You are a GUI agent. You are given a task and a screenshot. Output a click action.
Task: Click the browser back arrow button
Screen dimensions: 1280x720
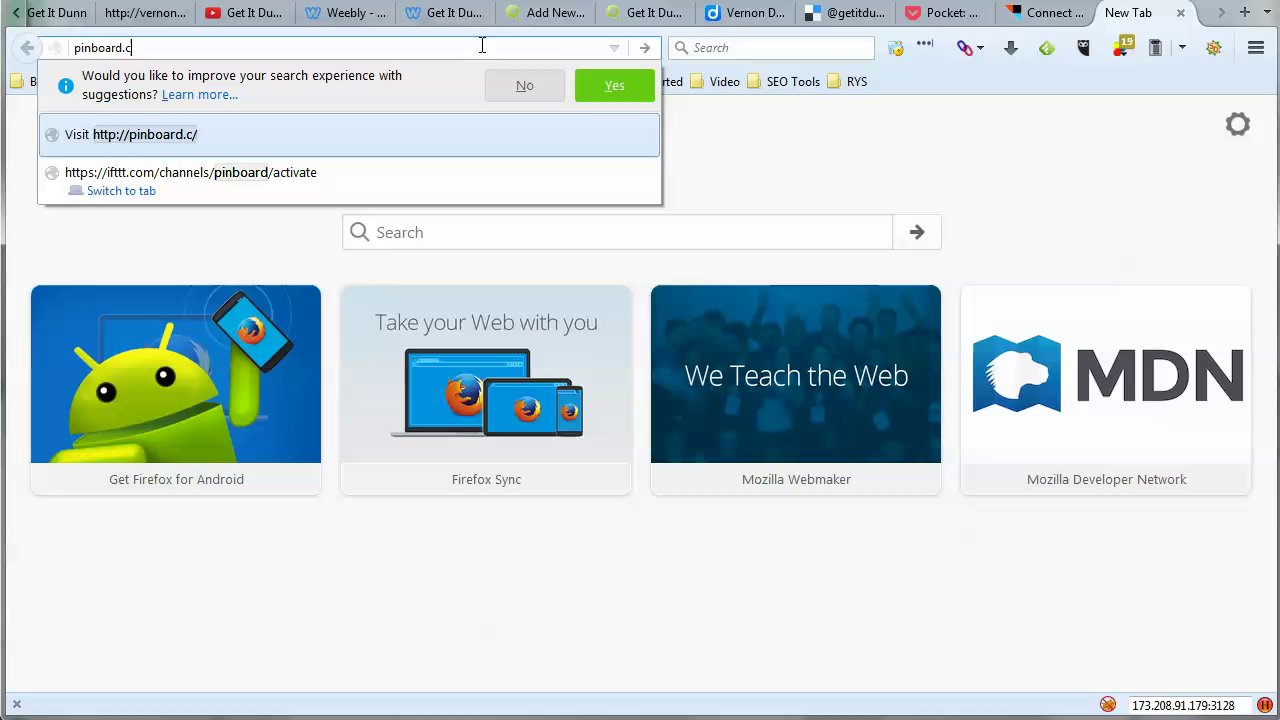(27, 47)
